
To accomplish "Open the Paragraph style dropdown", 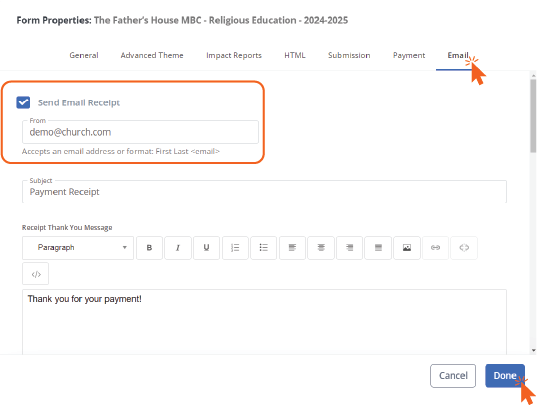I will tap(78, 248).
